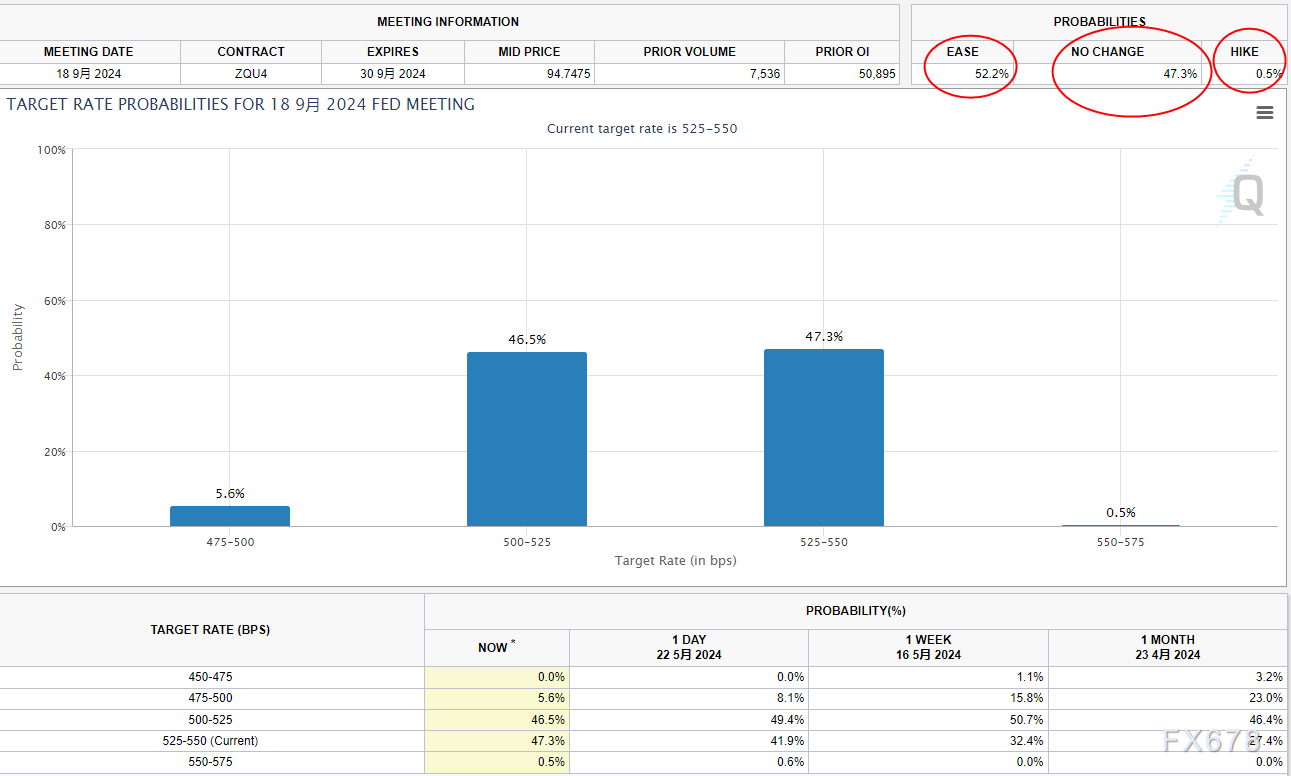The image size is (1291, 776).
Task: Open the chart hamburger context menu
Action: tap(1264, 113)
